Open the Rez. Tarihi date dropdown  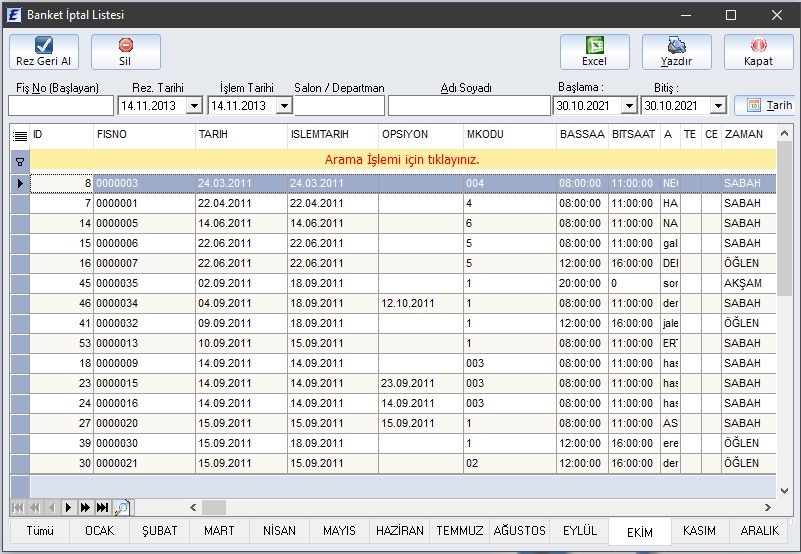tap(194, 105)
